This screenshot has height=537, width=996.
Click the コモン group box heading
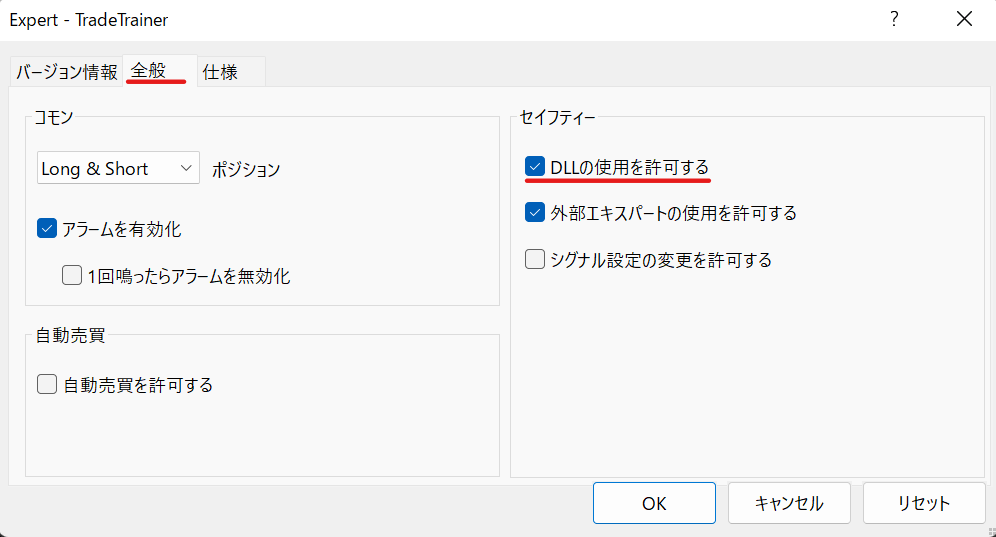(55, 118)
